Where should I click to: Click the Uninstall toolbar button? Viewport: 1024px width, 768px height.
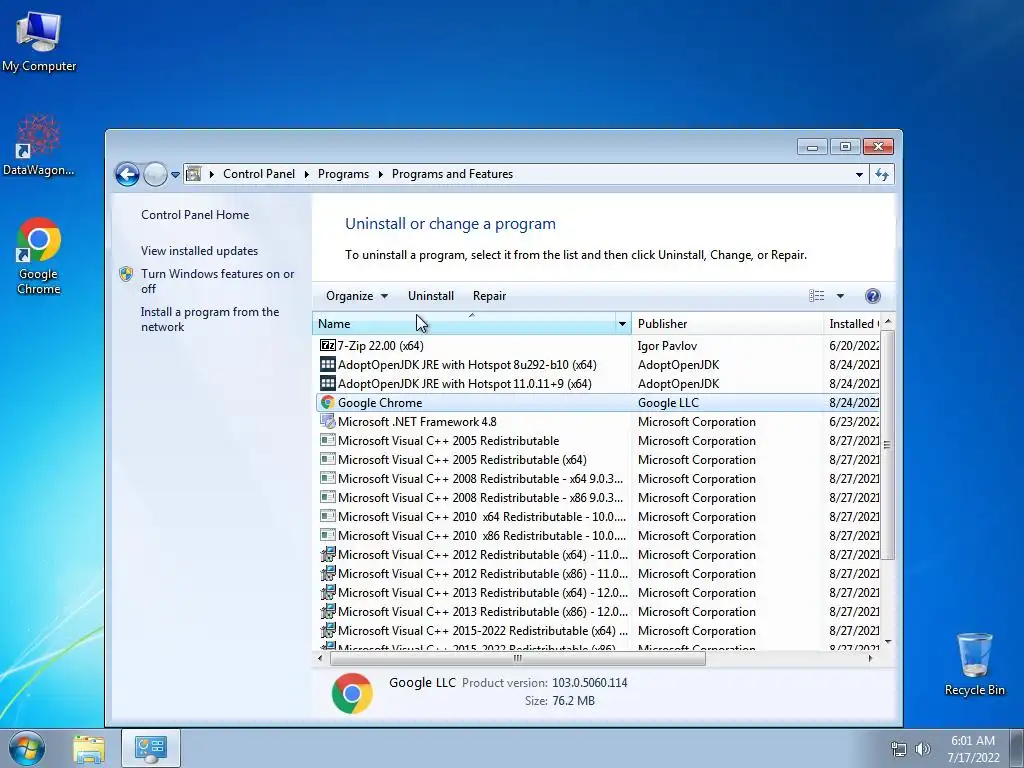pyautogui.click(x=430, y=296)
